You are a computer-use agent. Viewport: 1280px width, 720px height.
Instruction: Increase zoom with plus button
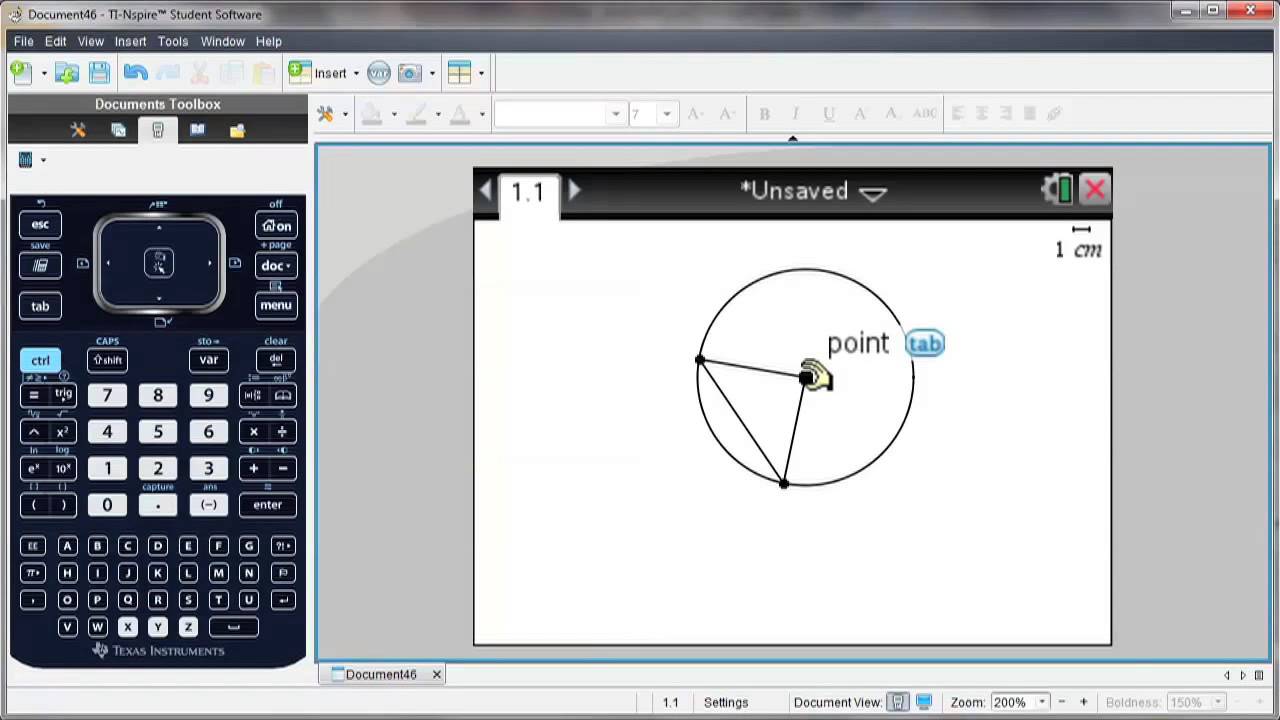[1083, 702]
